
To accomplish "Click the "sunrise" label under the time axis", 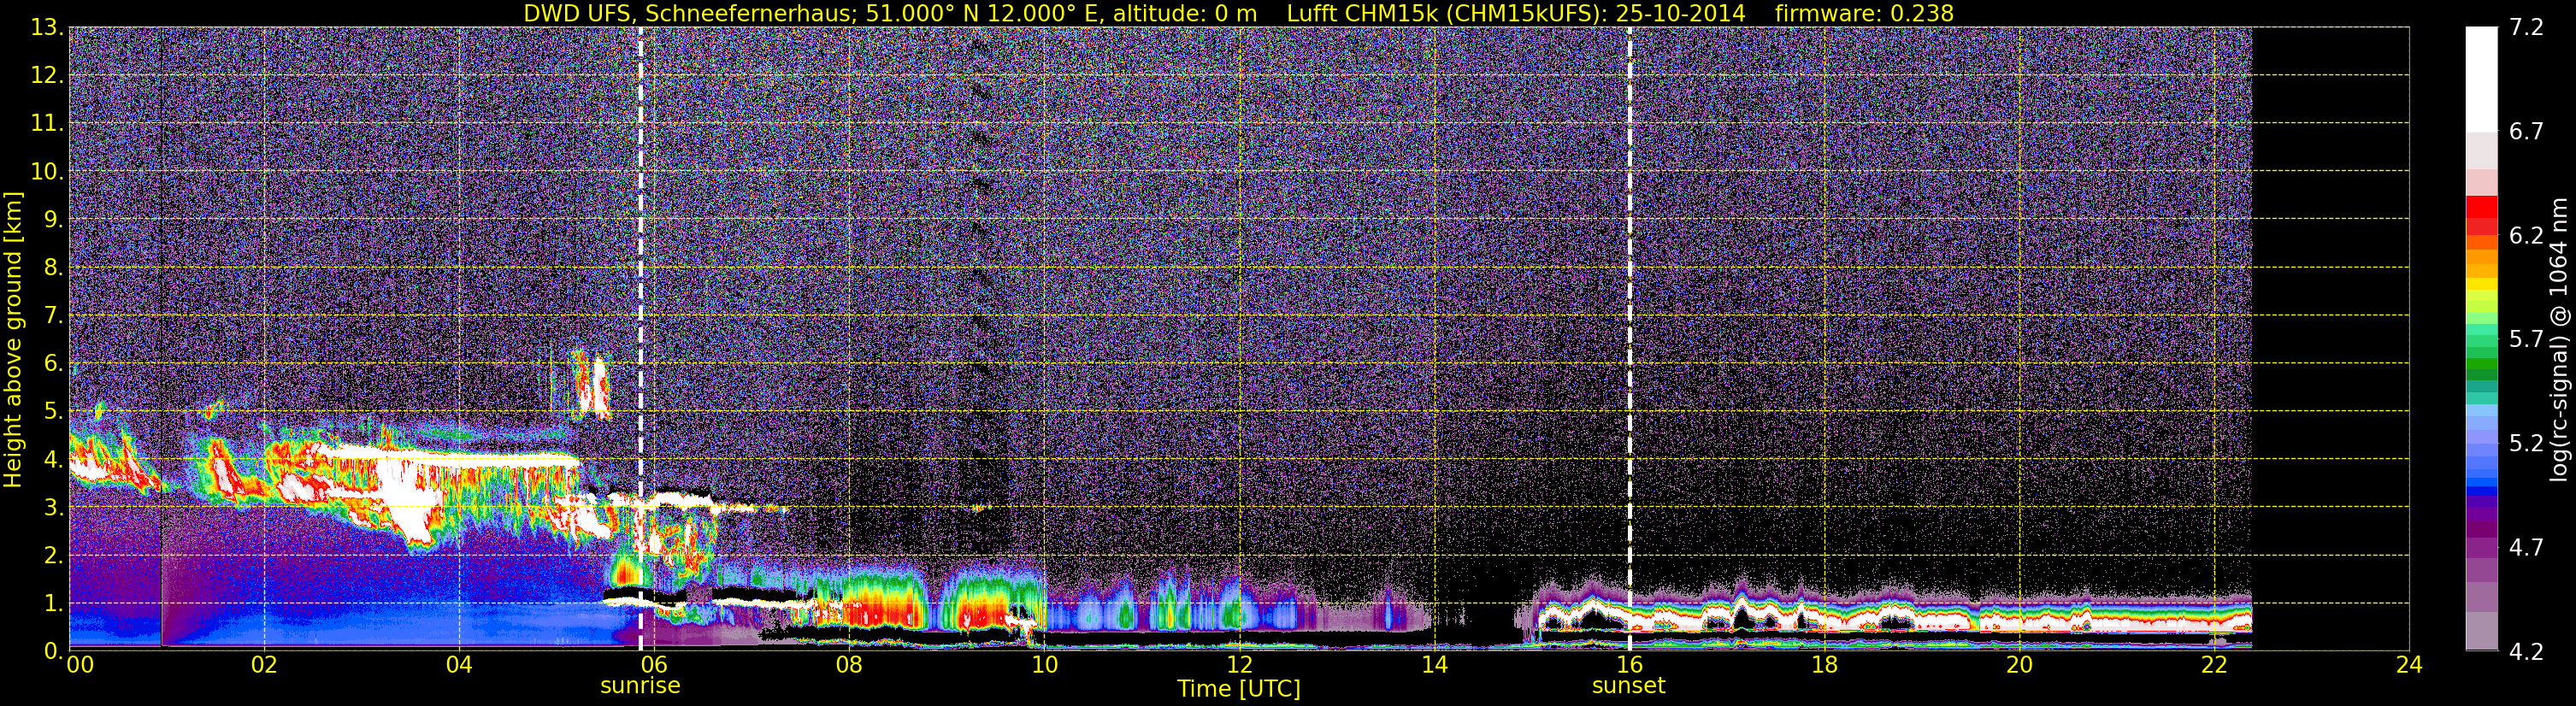I will [x=640, y=686].
